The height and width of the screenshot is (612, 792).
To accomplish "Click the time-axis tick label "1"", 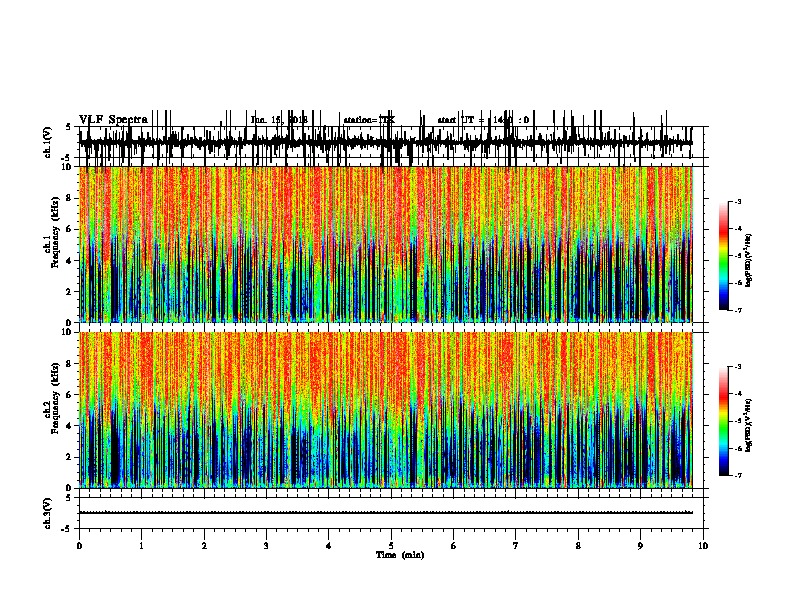I will [142, 546].
